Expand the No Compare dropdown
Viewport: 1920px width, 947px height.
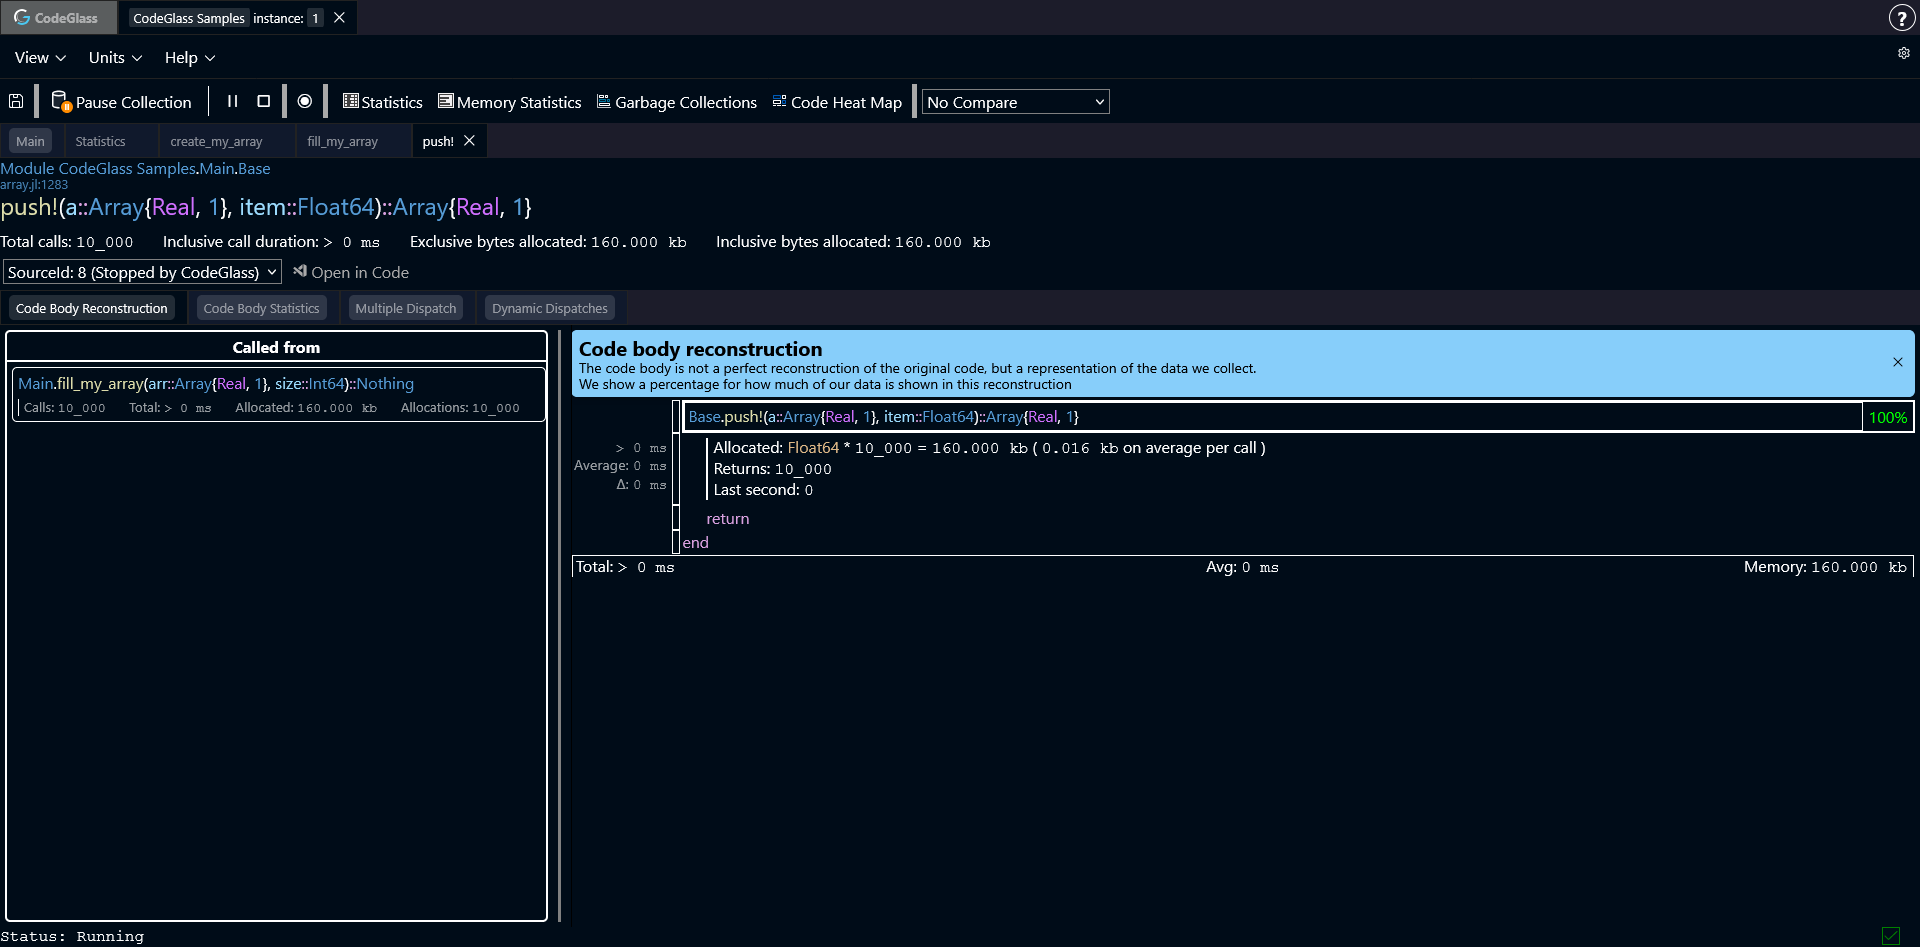1015,102
